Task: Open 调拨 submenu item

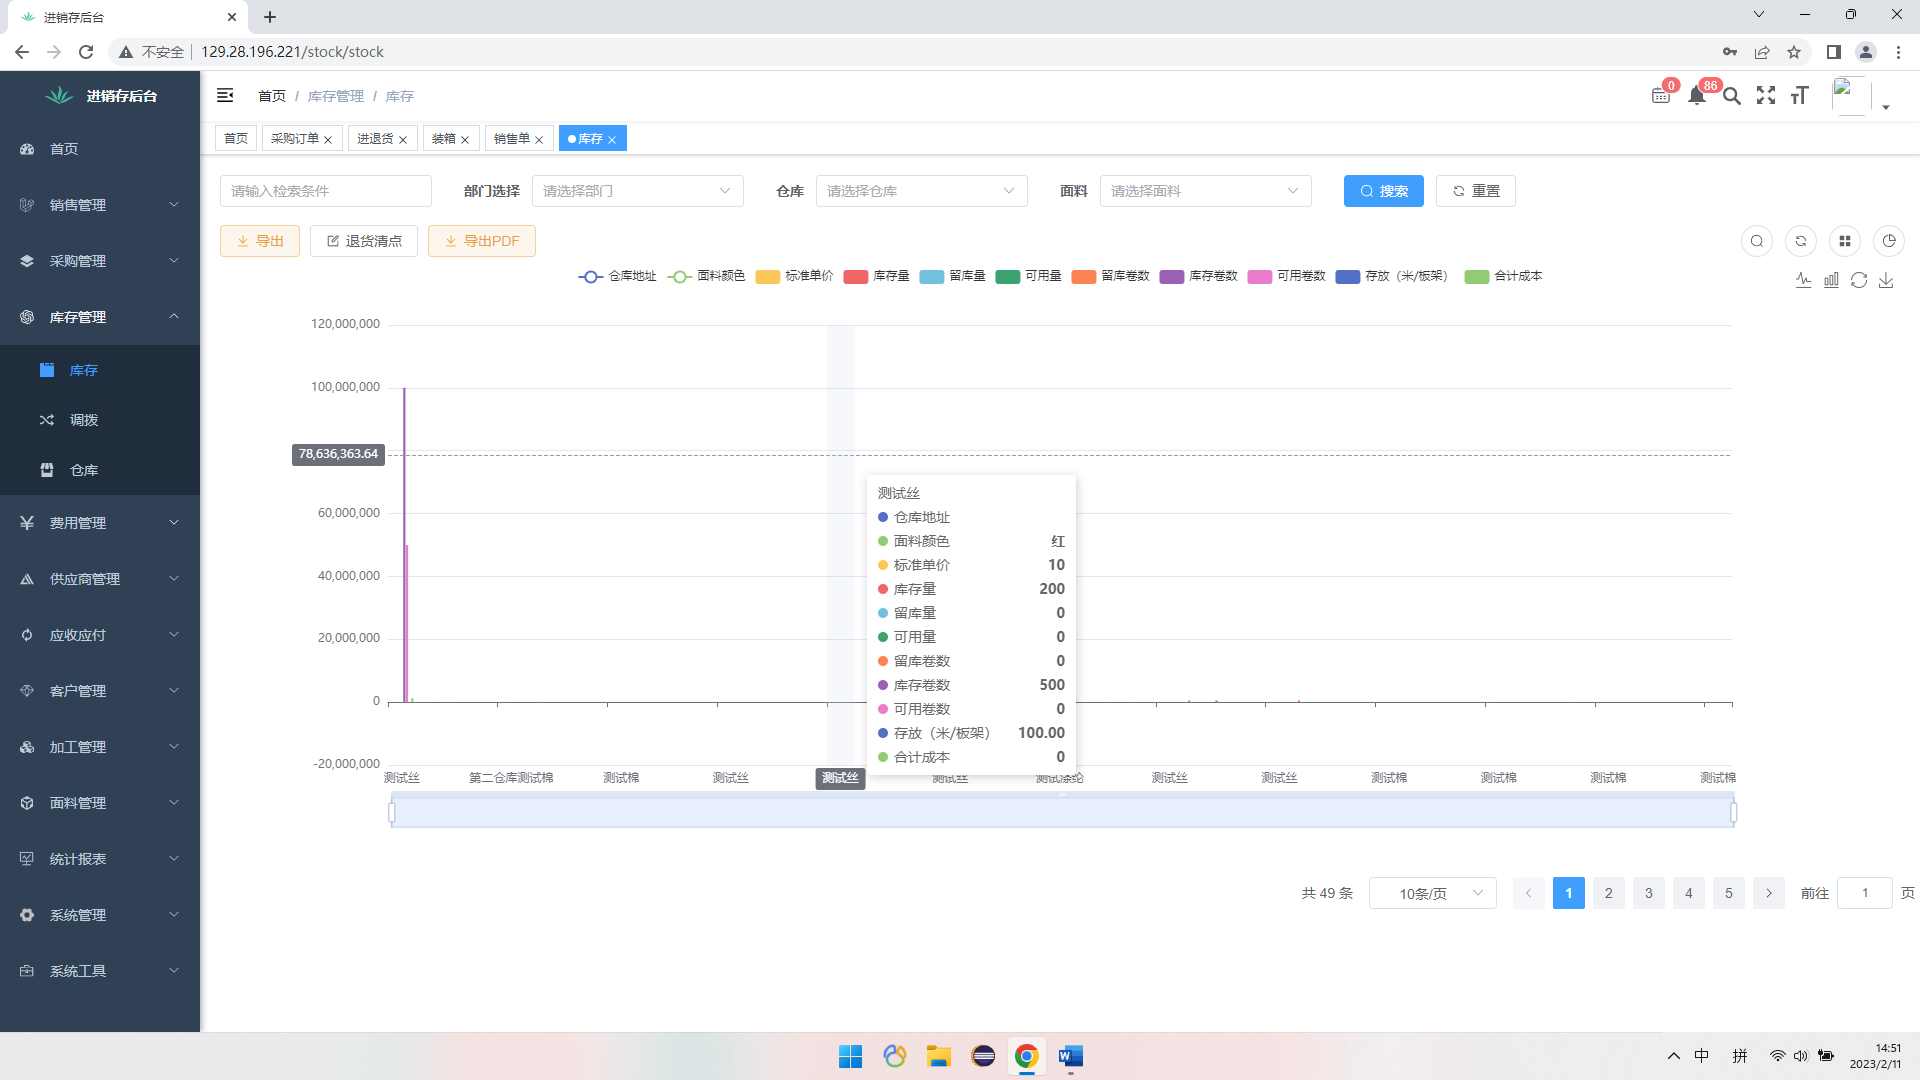Action: 84,420
